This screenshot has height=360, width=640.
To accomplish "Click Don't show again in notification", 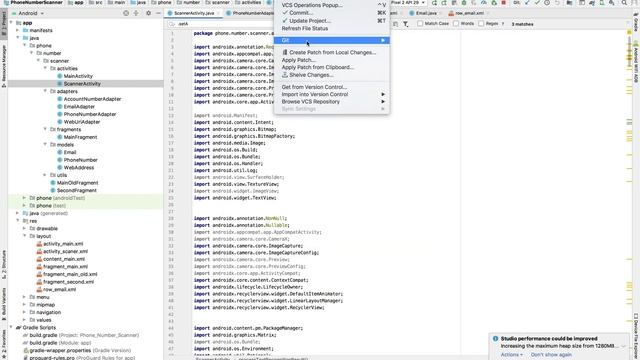I will pos(551,354).
